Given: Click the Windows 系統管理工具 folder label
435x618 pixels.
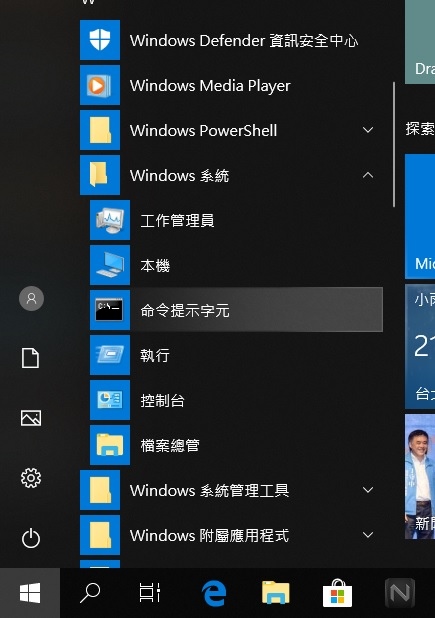Looking at the screenshot, I should tap(209, 491).
